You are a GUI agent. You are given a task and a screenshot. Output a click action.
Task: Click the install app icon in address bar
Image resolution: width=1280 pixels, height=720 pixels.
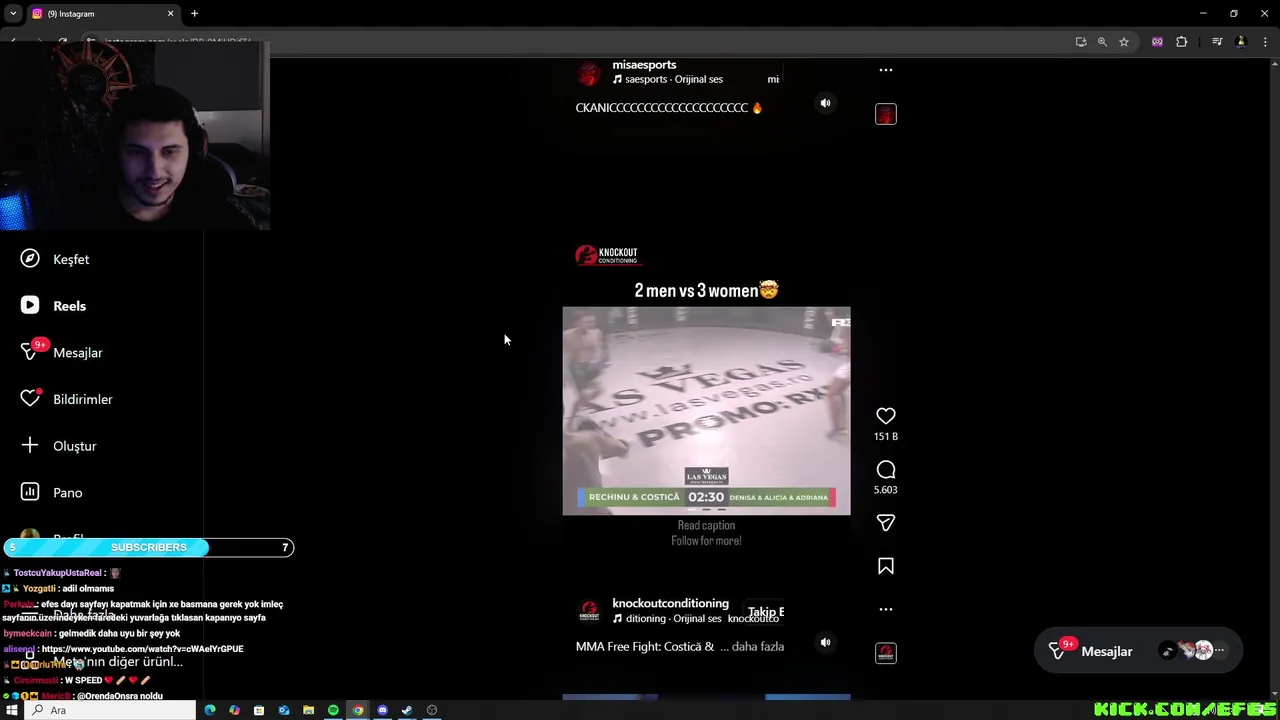click(x=1081, y=42)
